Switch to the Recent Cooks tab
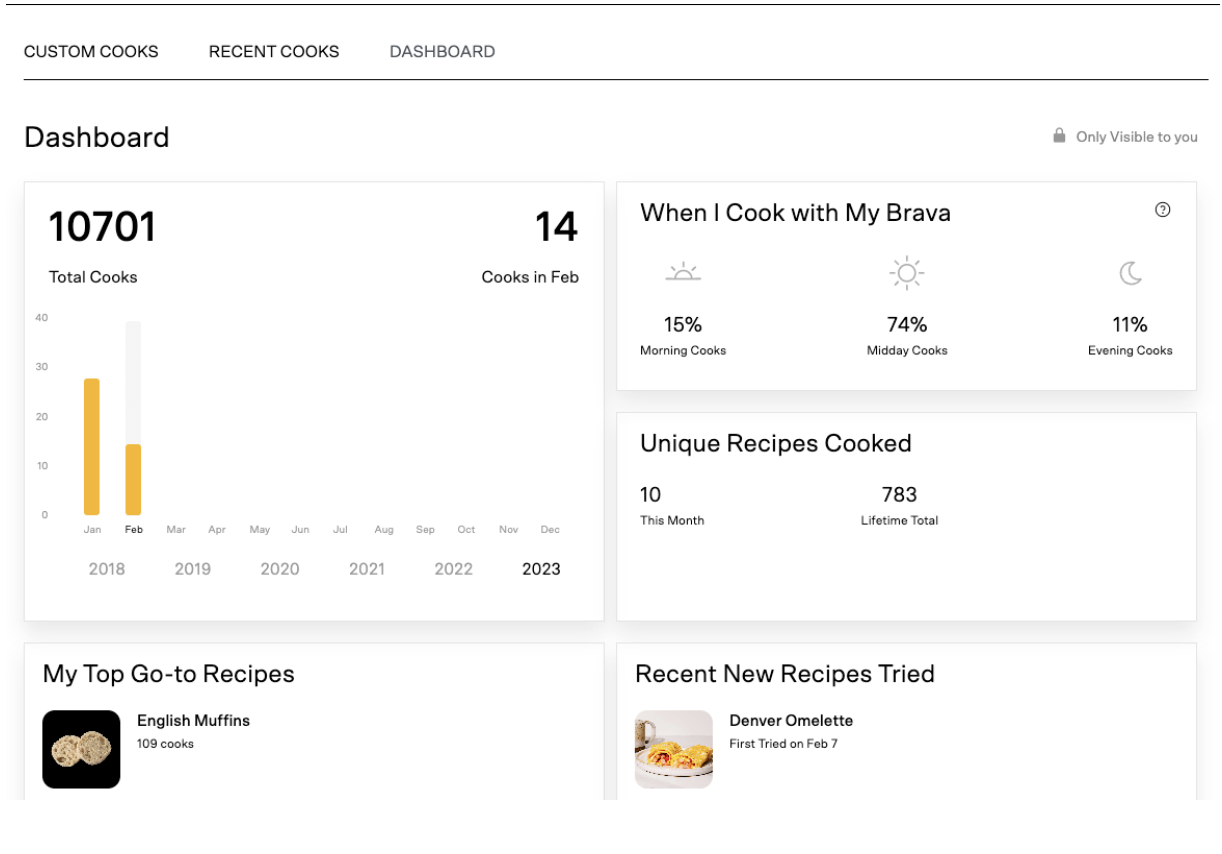Image resolution: width=1222 pixels, height=854 pixels. pos(274,51)
